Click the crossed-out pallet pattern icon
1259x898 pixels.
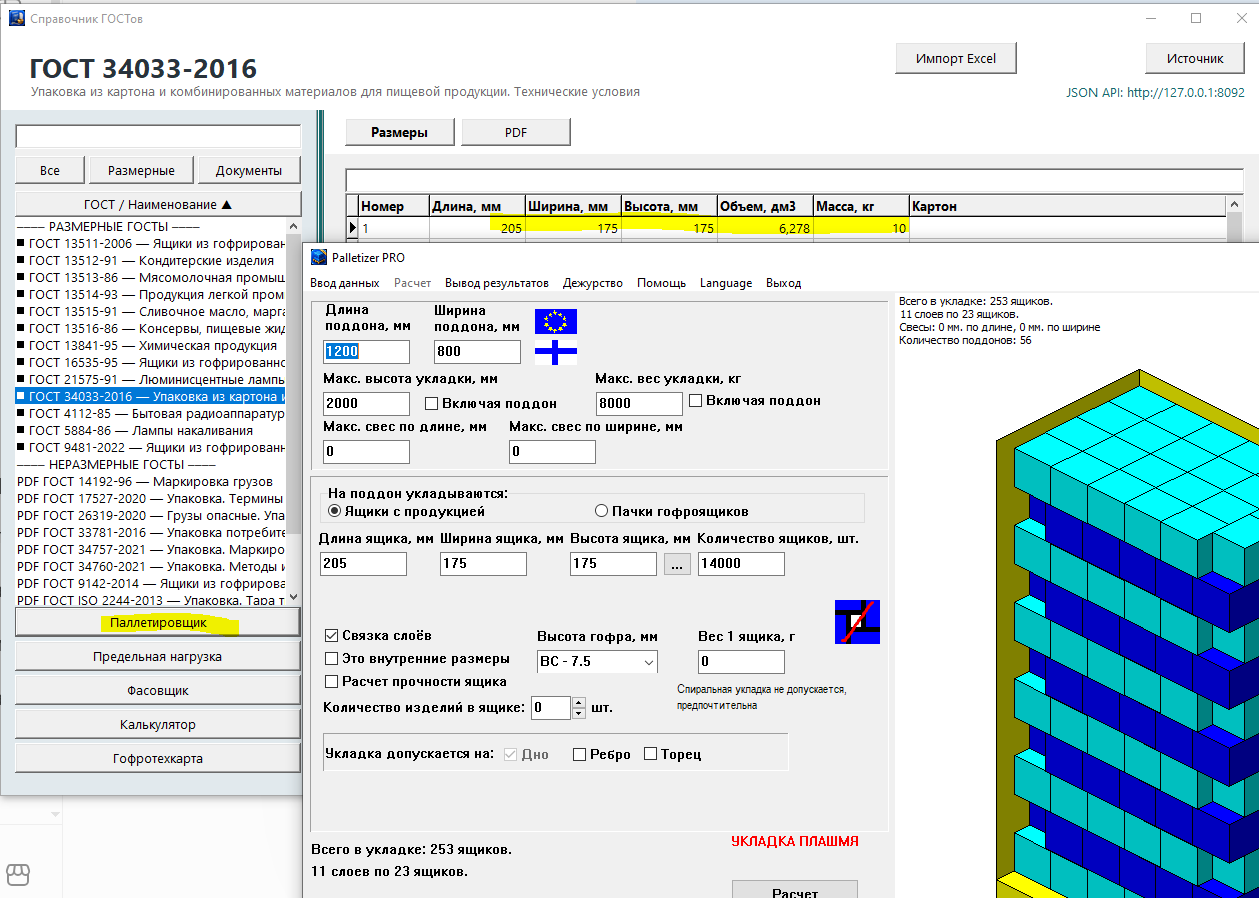click(x=857, y=622)
